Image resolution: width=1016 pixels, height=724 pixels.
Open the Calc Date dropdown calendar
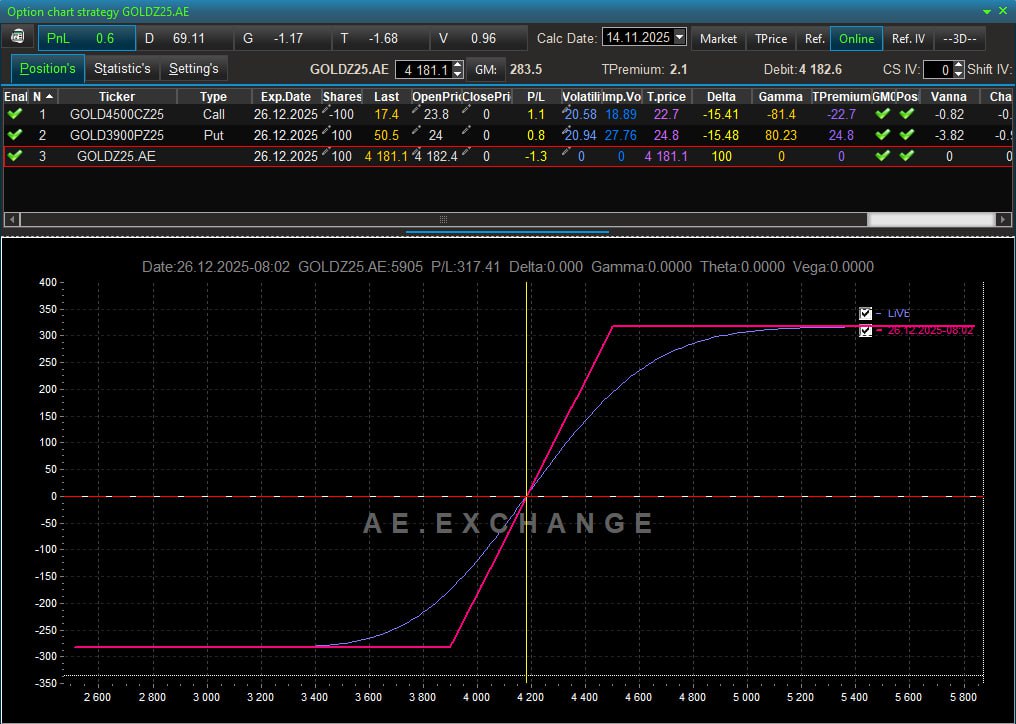tap(680, 38)
